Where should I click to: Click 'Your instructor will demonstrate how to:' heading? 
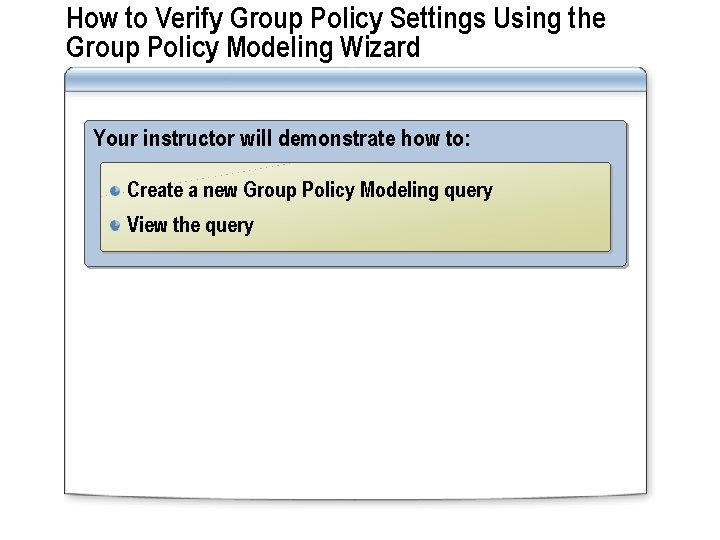[281, 138]
